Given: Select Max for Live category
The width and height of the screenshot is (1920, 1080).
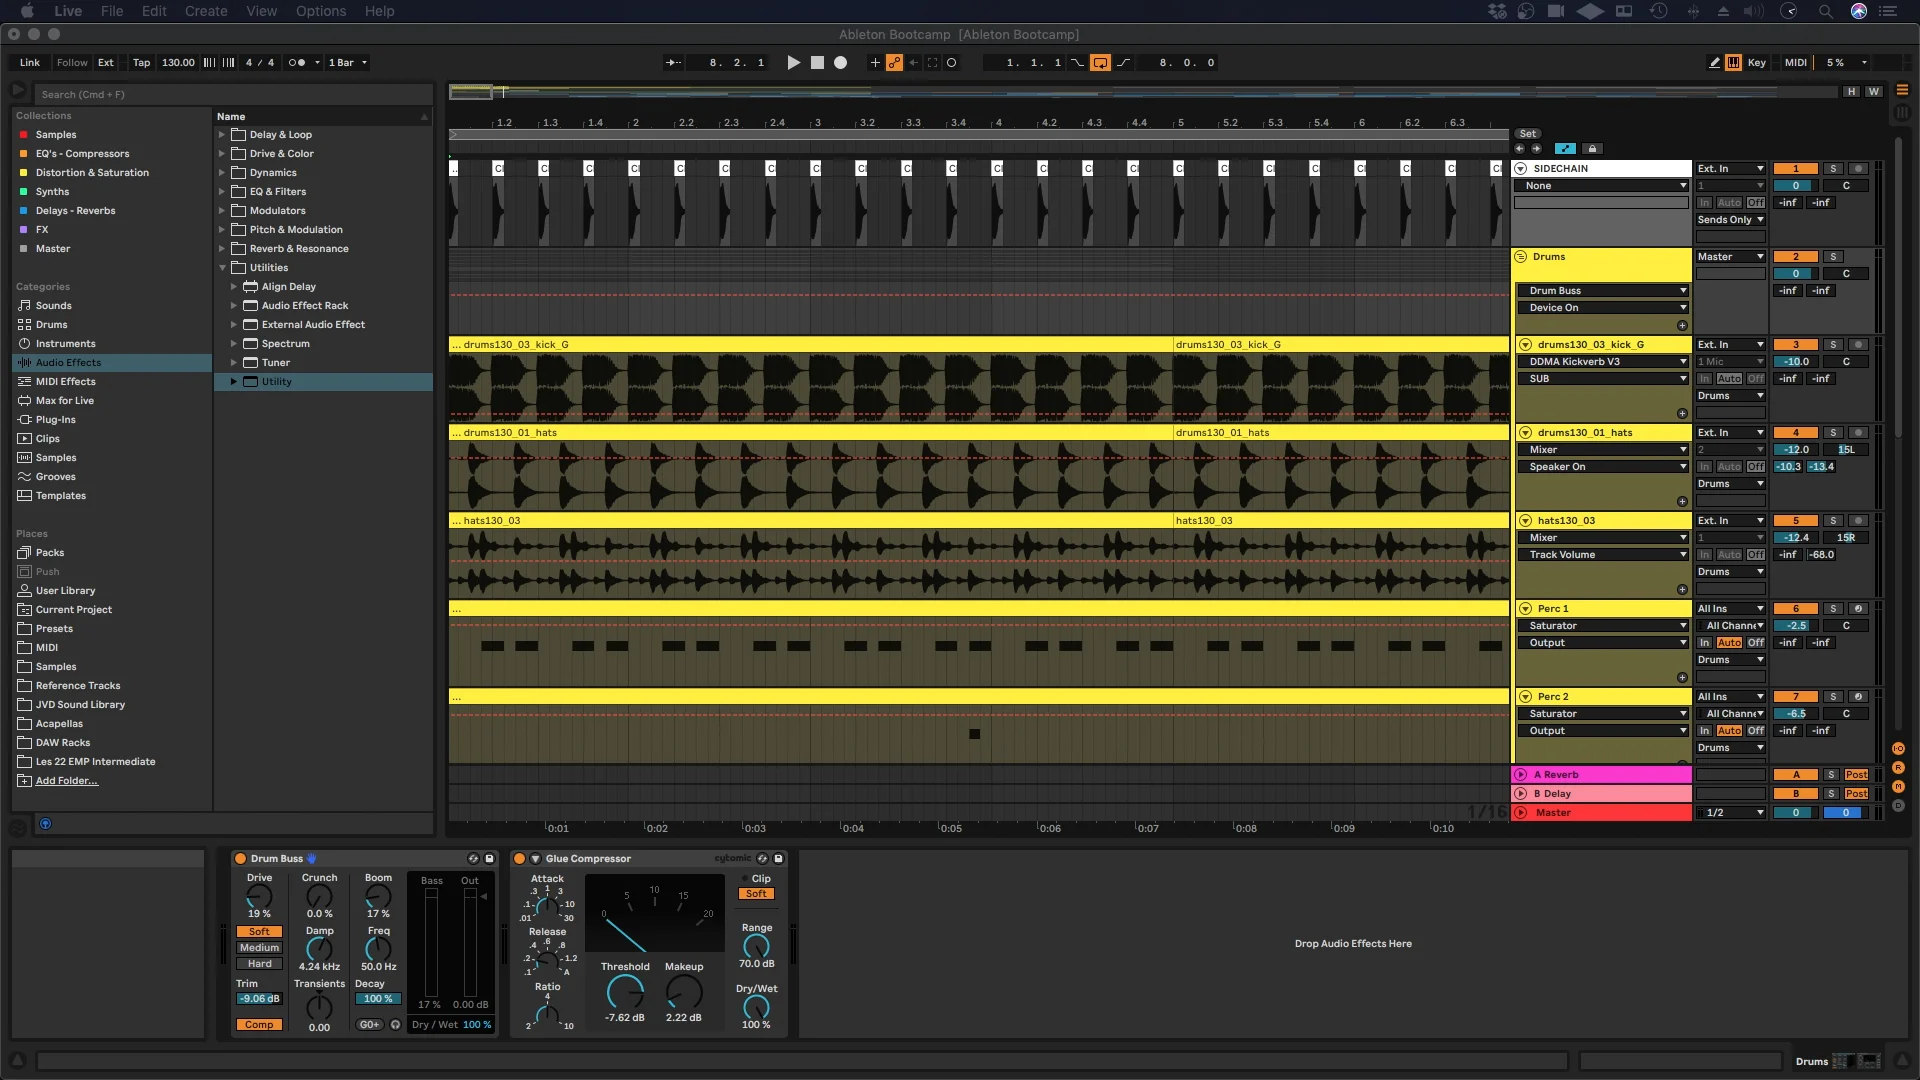Looking at the screenshot, I should pos(64,400).
